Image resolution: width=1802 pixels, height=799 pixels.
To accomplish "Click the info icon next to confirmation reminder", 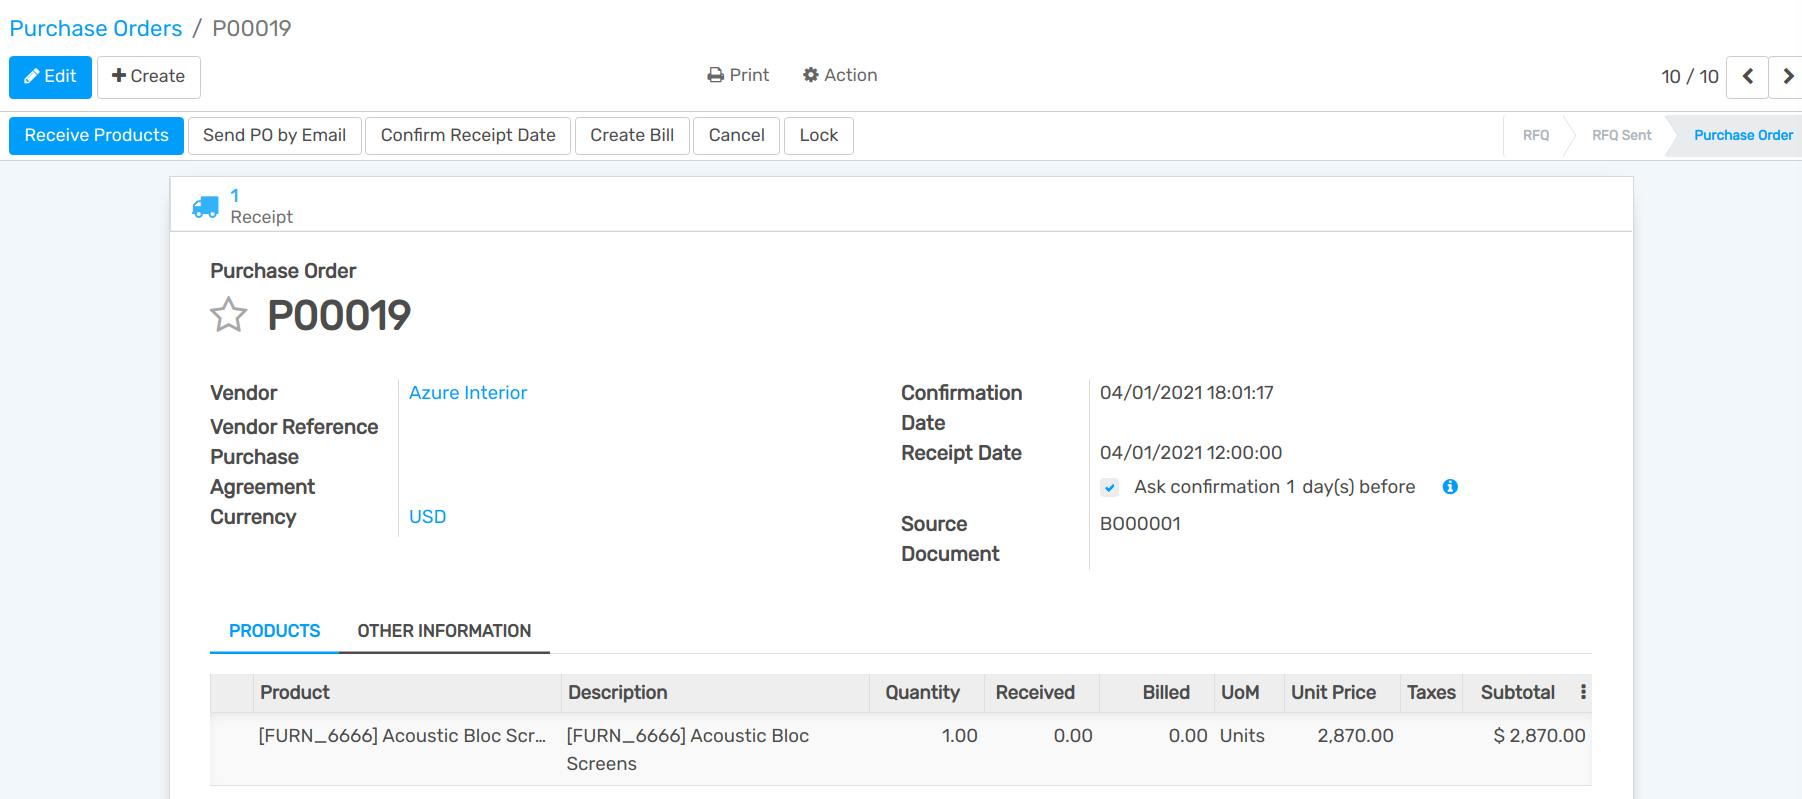I will click(1450, 487).
